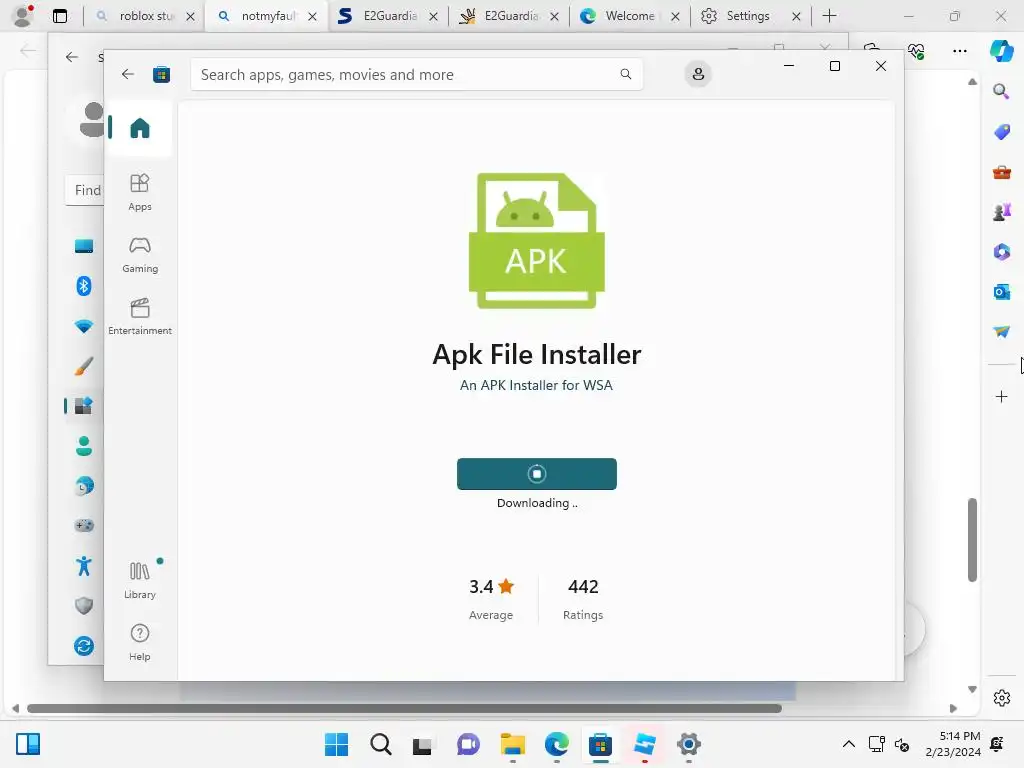Open the Store account profile icon
Screen dimensions: 1024x768
(x=698, y=74)
